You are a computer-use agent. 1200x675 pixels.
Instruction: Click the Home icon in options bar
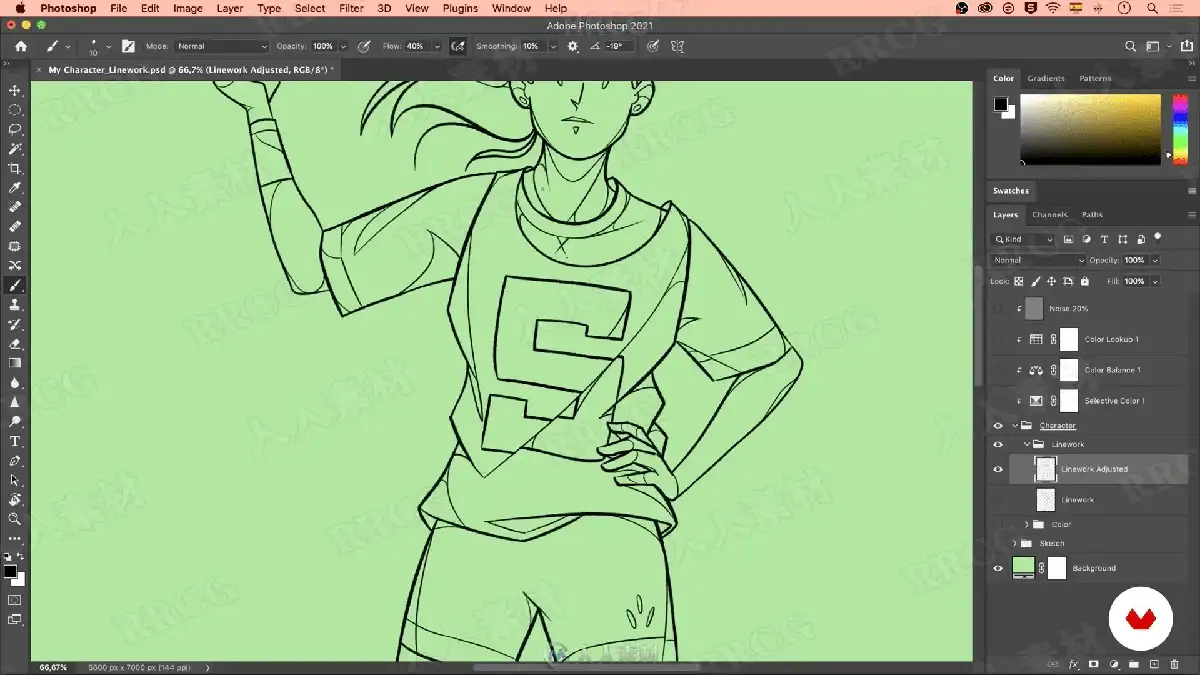[21, 46]
